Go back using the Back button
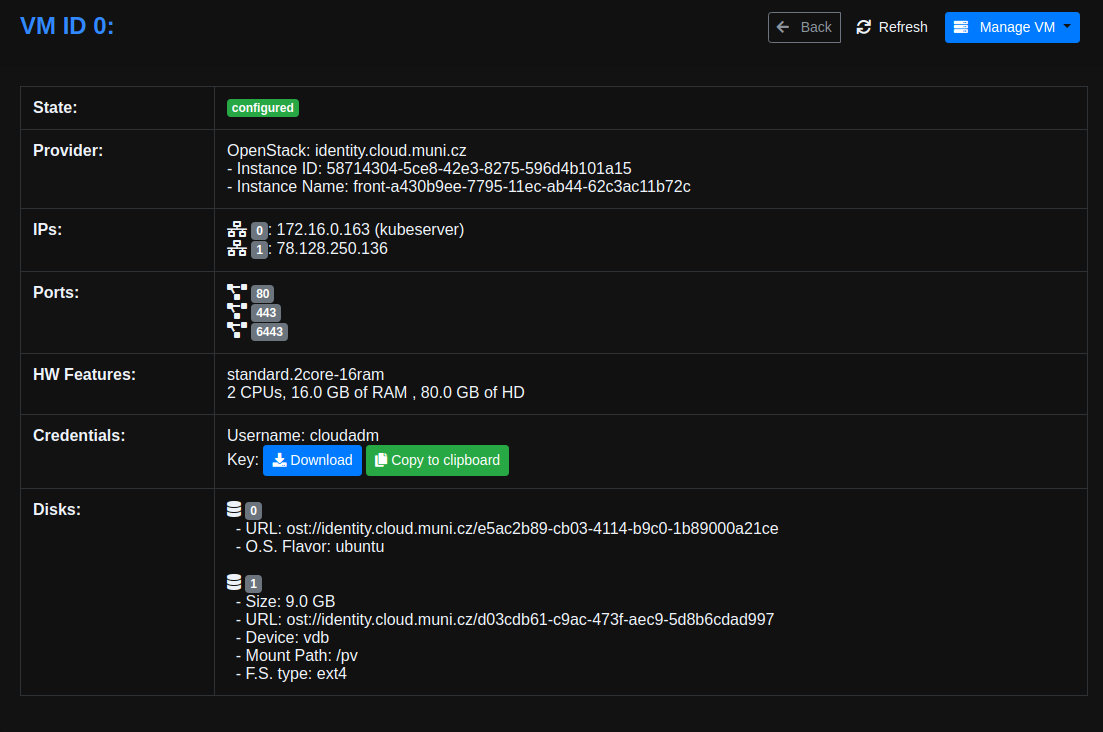This screenshot has height=732, width=1103. point(804,27)
